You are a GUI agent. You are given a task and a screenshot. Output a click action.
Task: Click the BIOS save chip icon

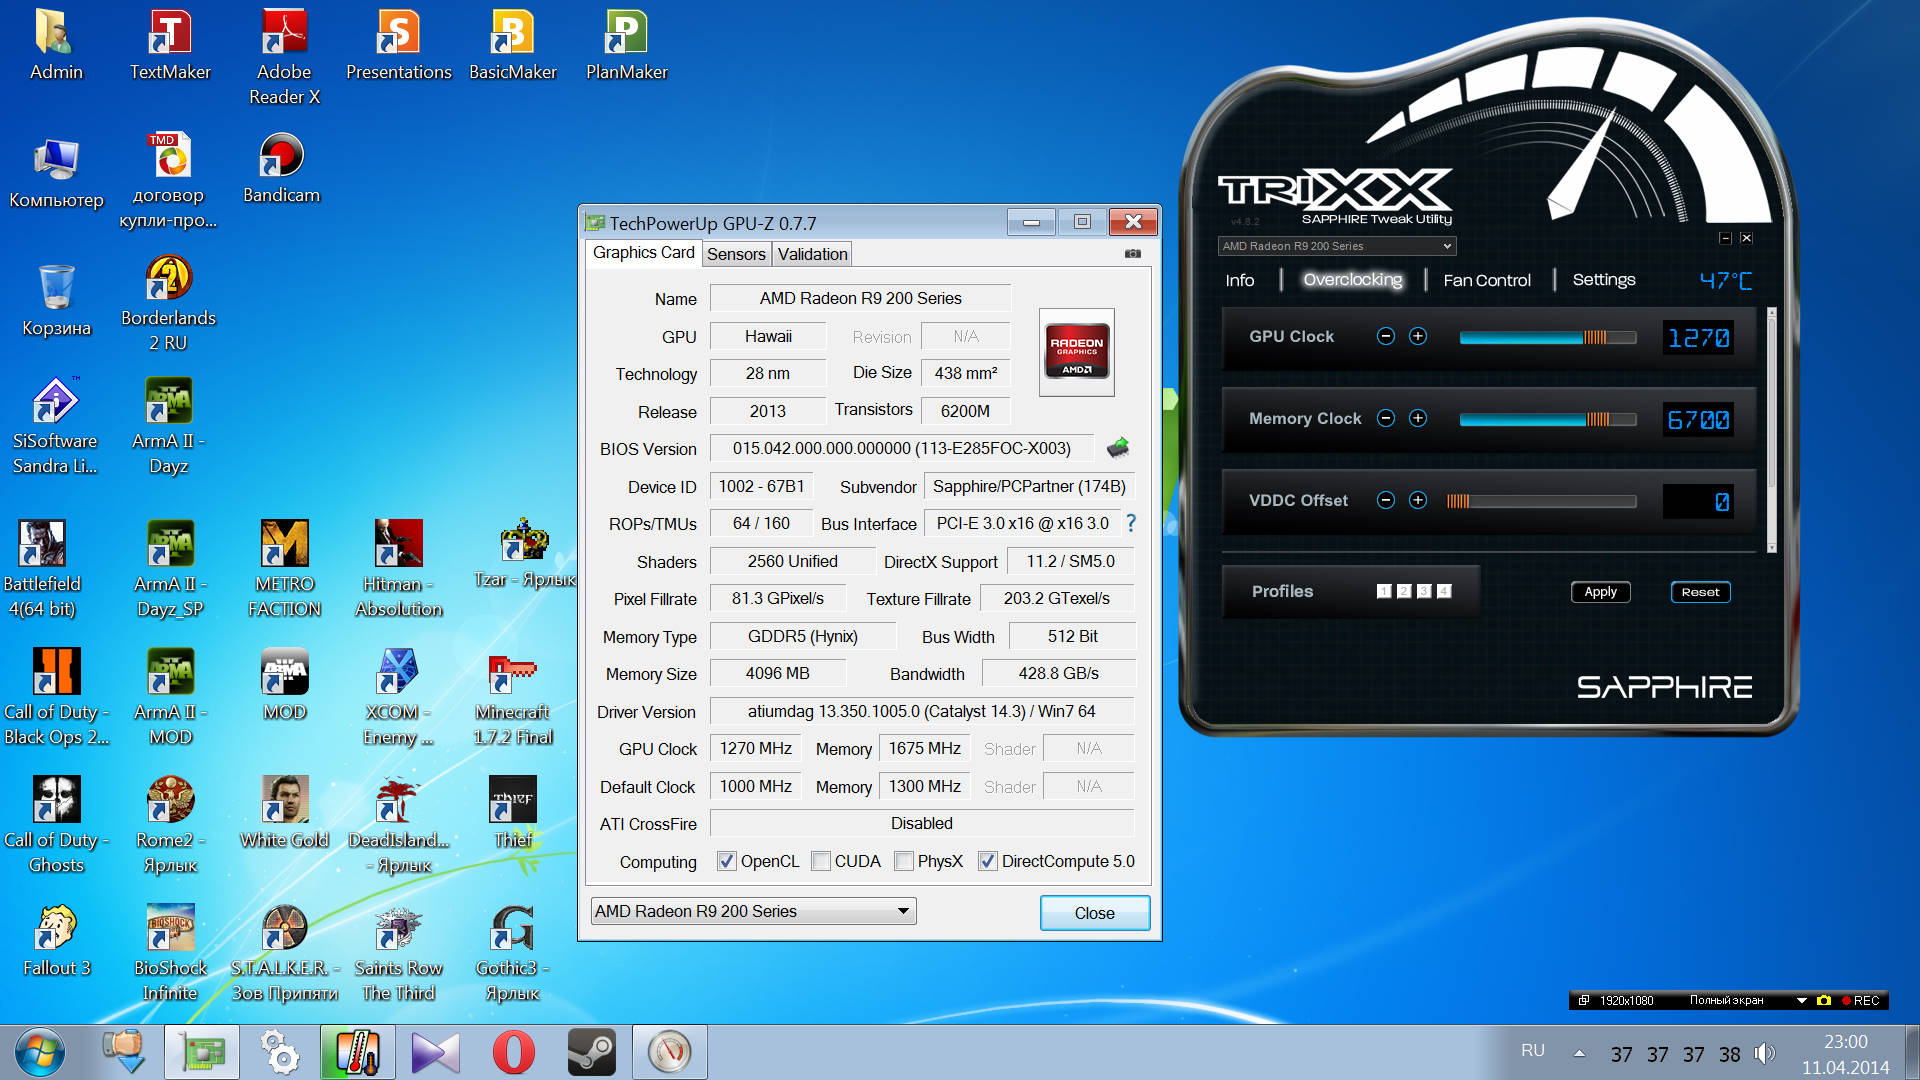[x=1118, y=448]
